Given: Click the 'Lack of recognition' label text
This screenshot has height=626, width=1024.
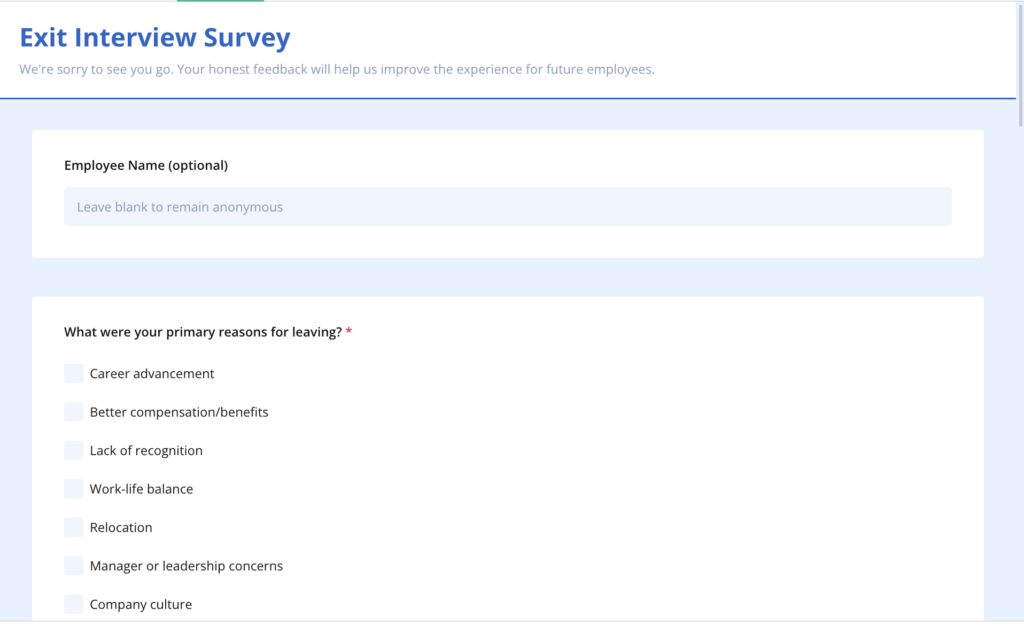Looking at the screenshot, I should click(x=146, y=451).
